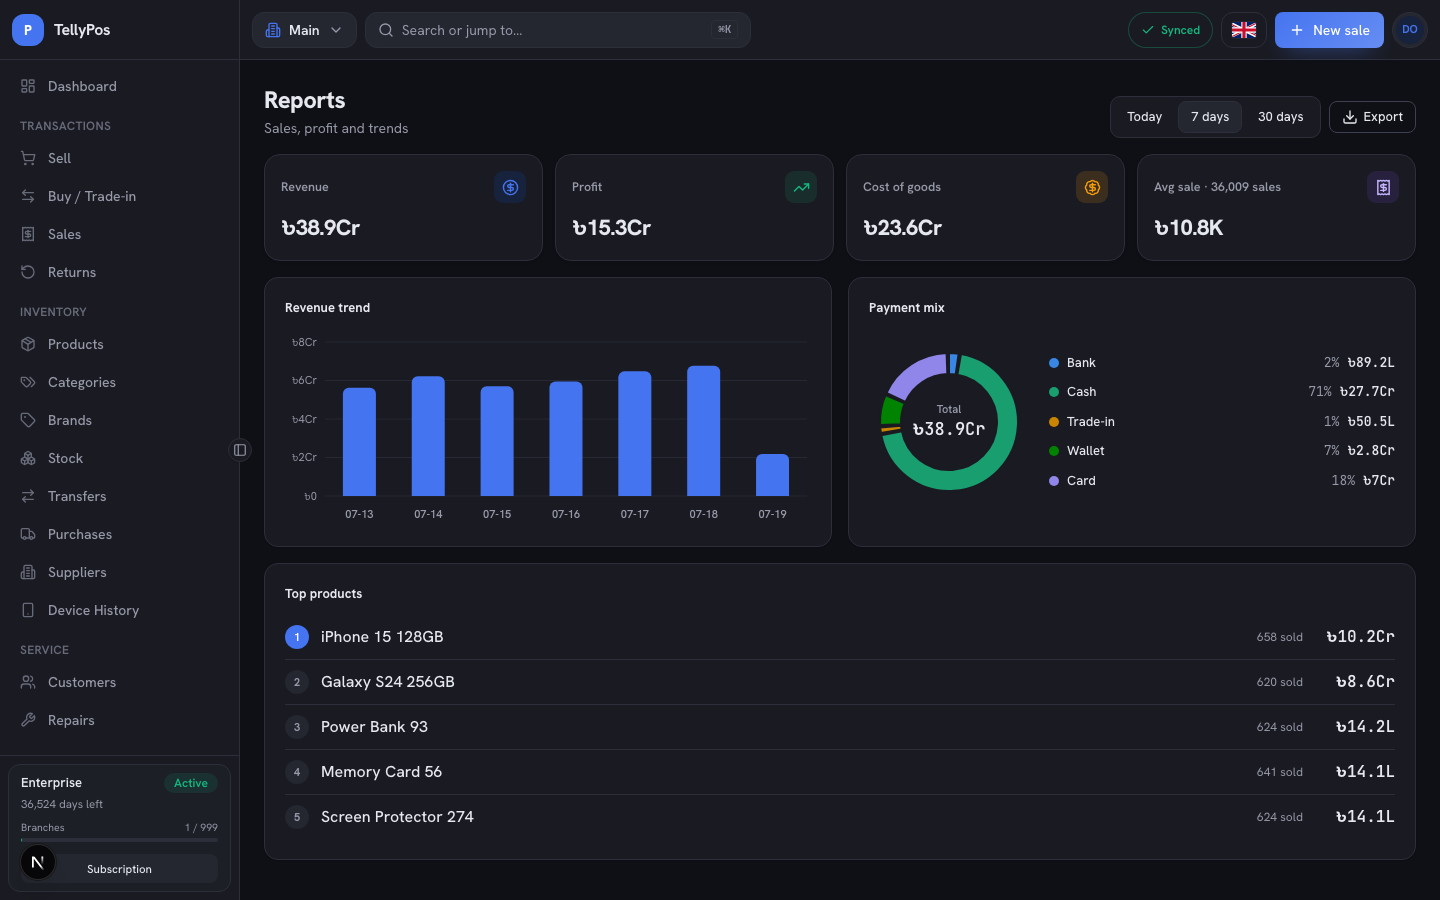Select Power Bank 93 row
The height and width of the screenshot is (900, 1440).
[x=840, y=727]
